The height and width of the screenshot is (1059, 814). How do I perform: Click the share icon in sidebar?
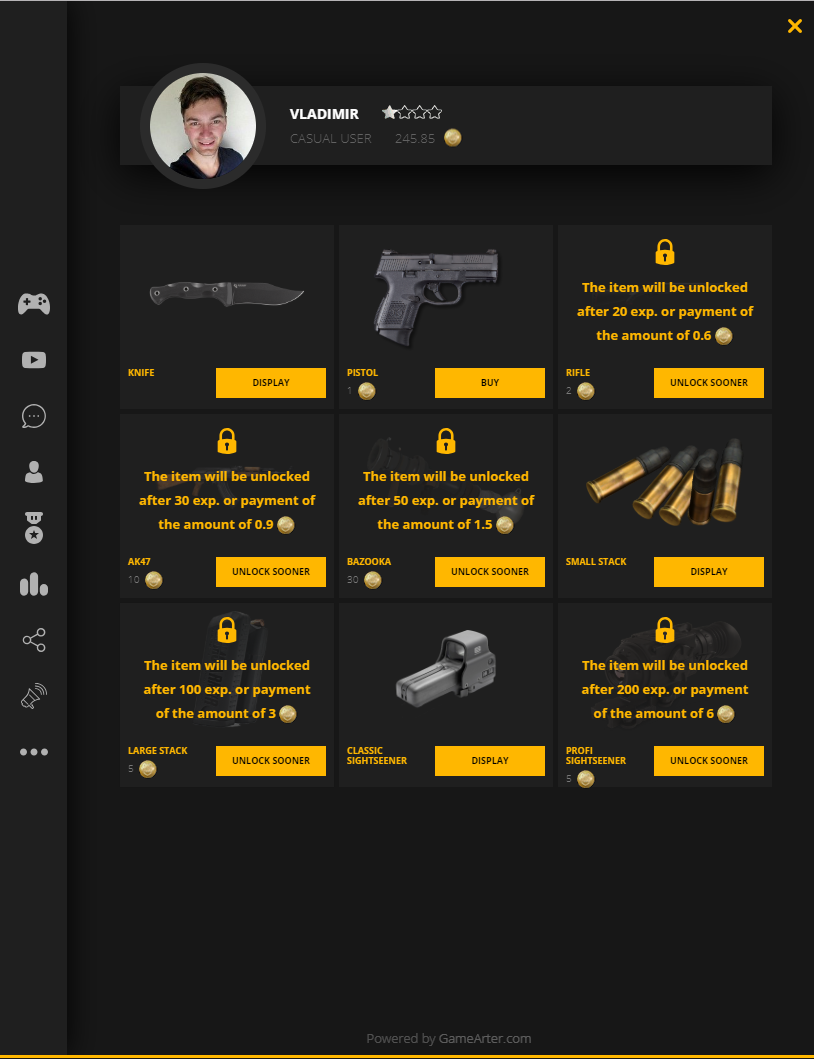[x=34, y=640]
